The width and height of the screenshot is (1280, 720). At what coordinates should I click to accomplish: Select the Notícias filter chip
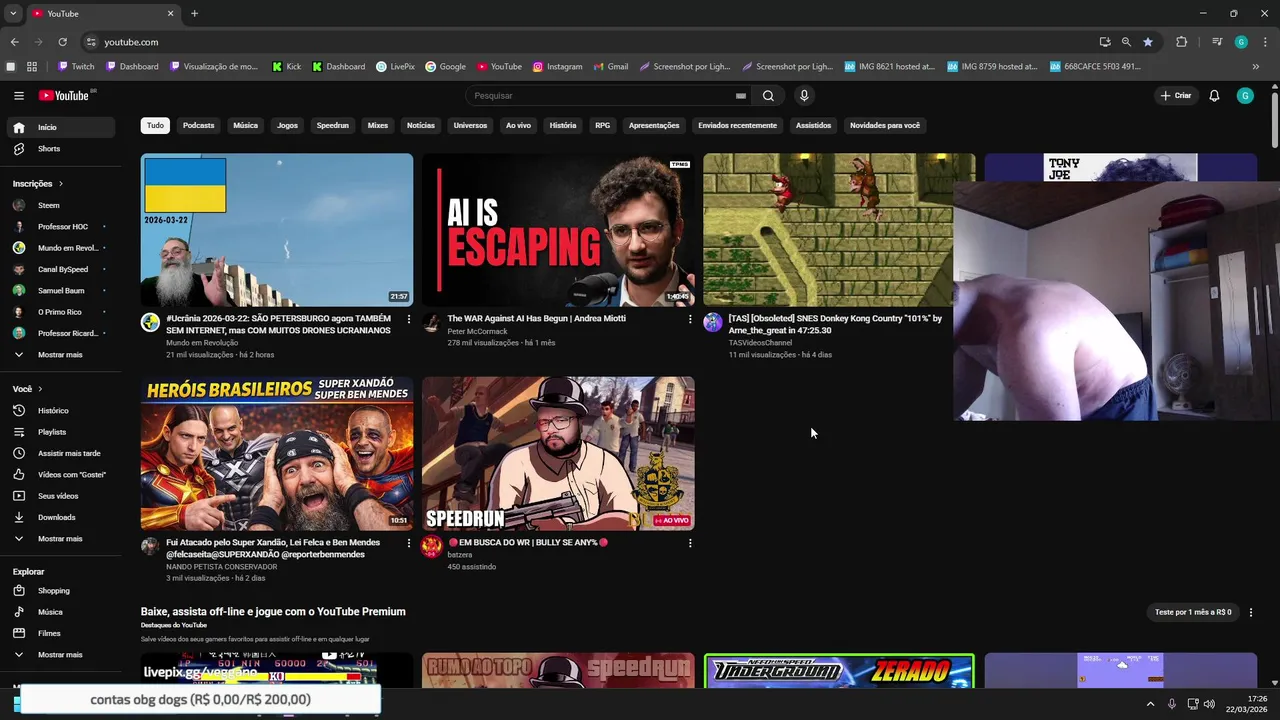coord(421,126)
